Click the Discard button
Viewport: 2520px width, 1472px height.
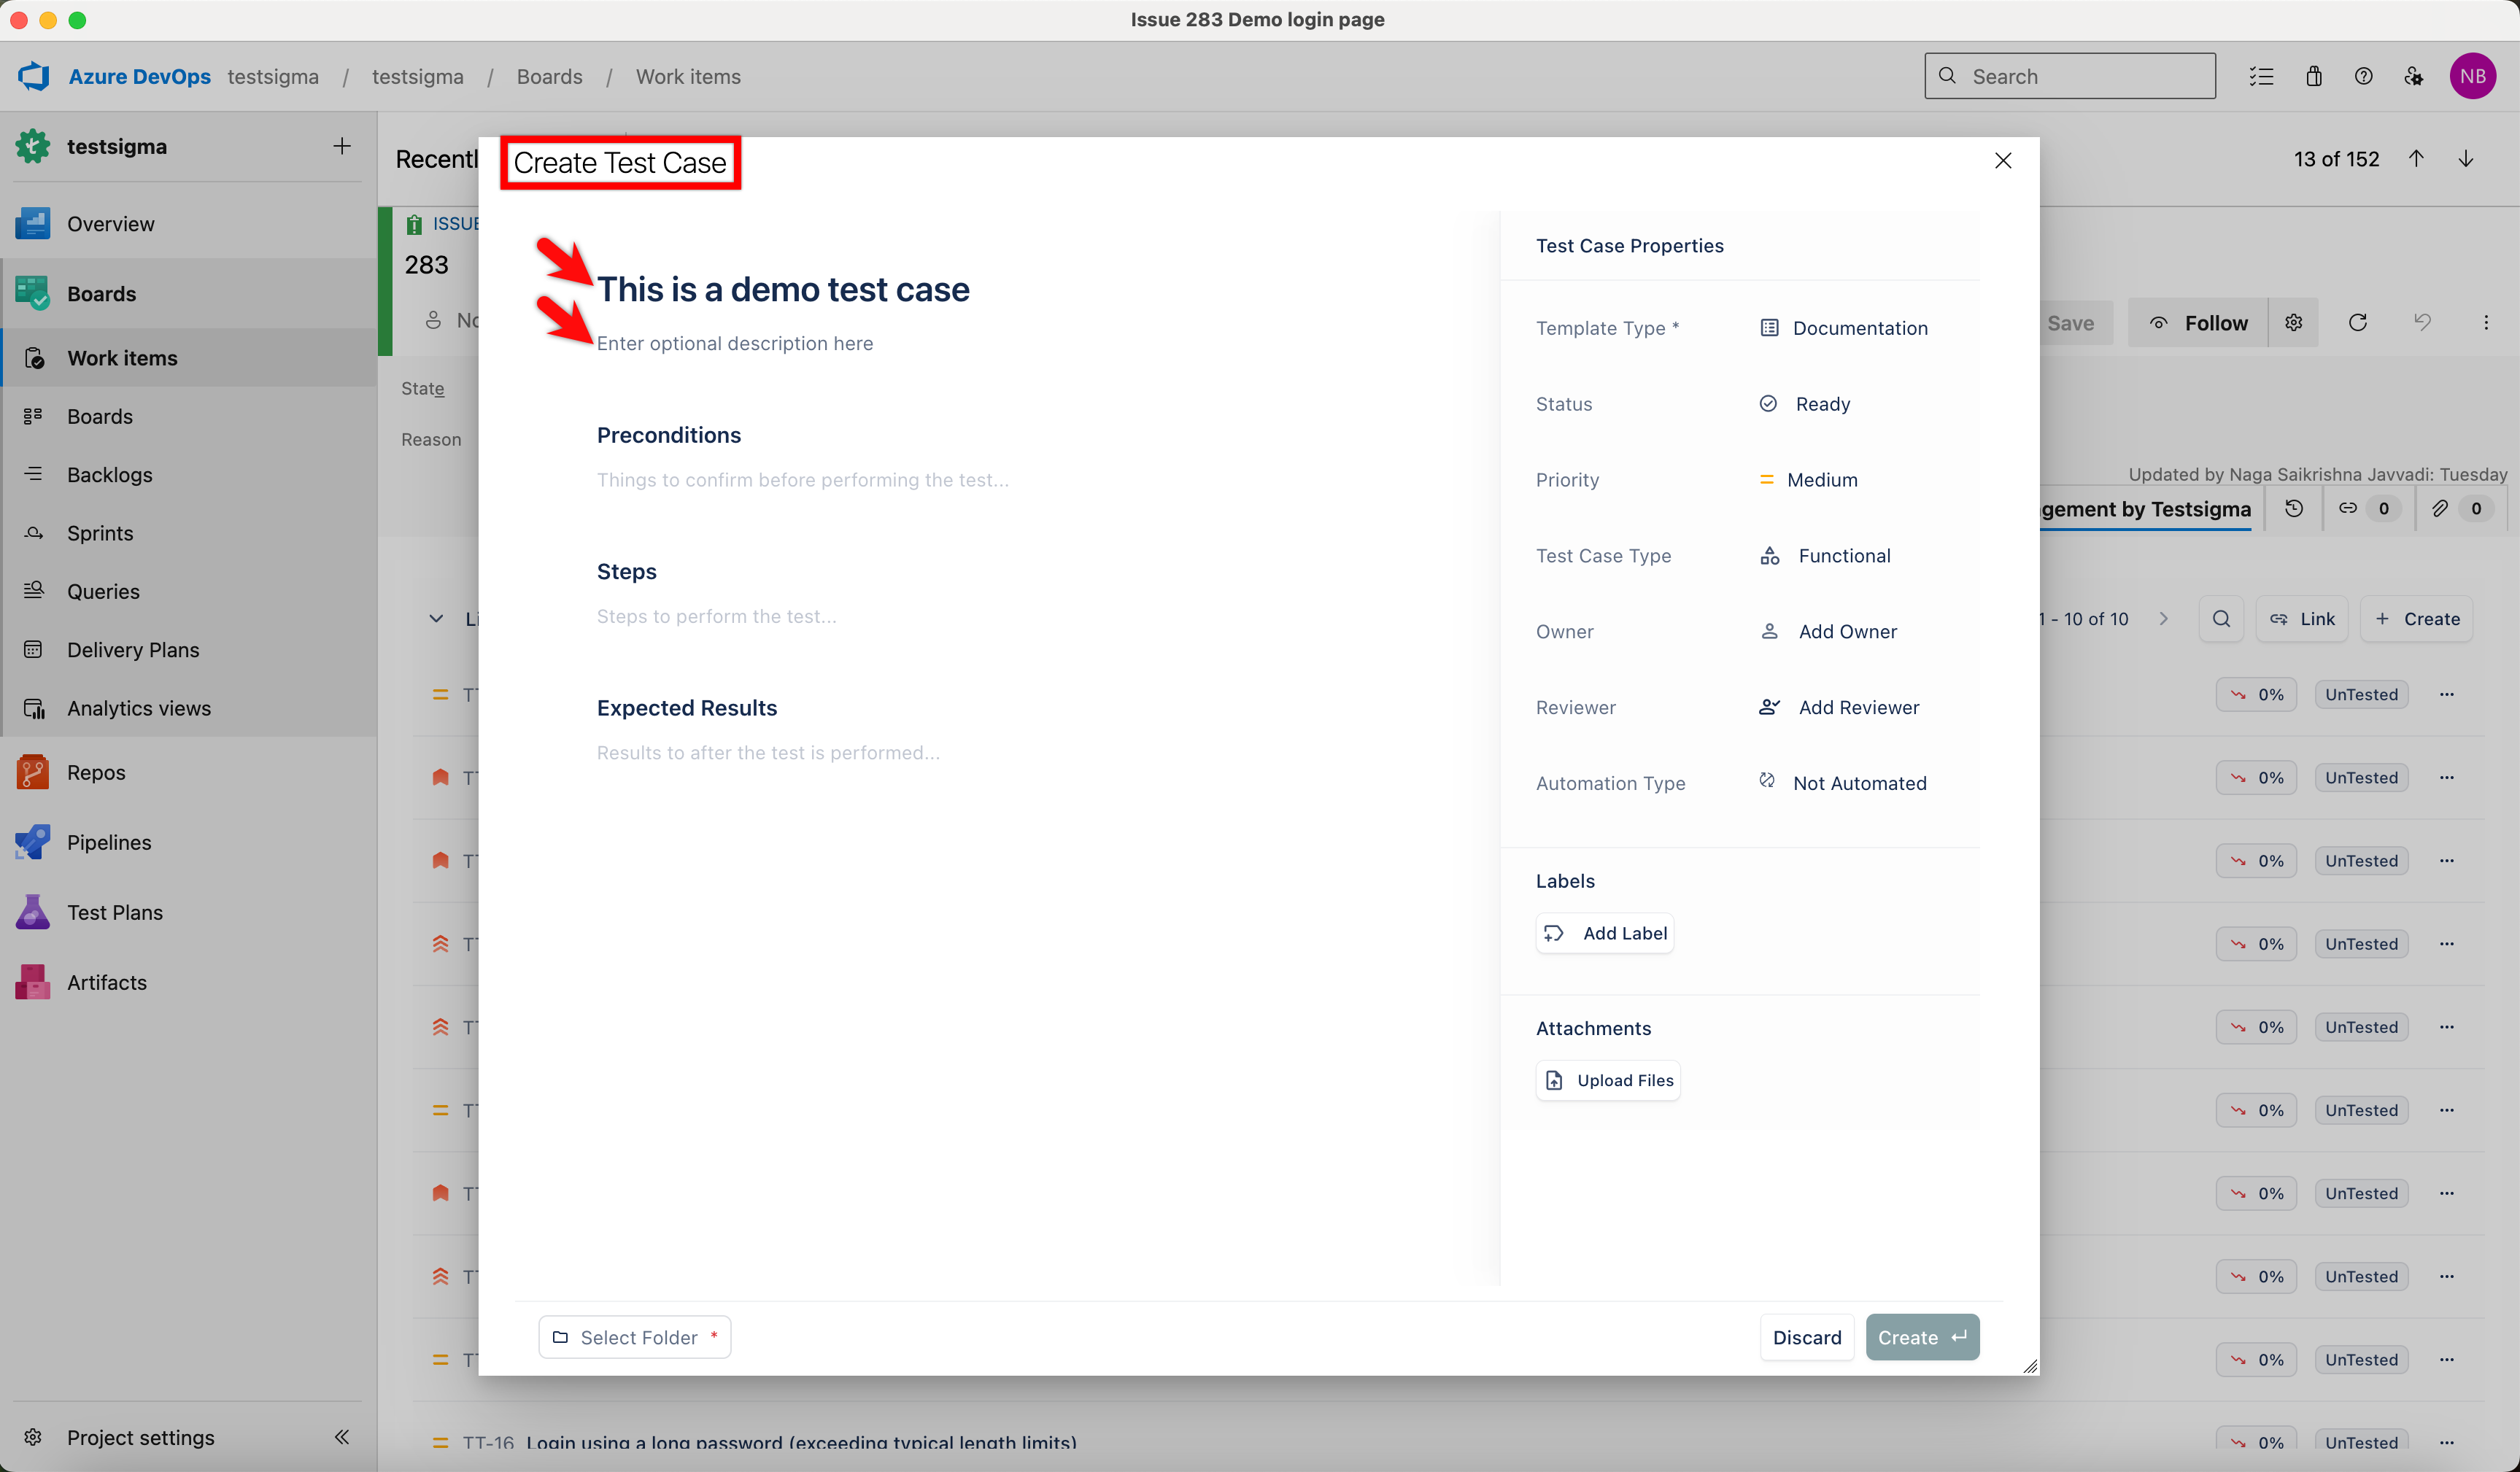tap(1806, 1337)
